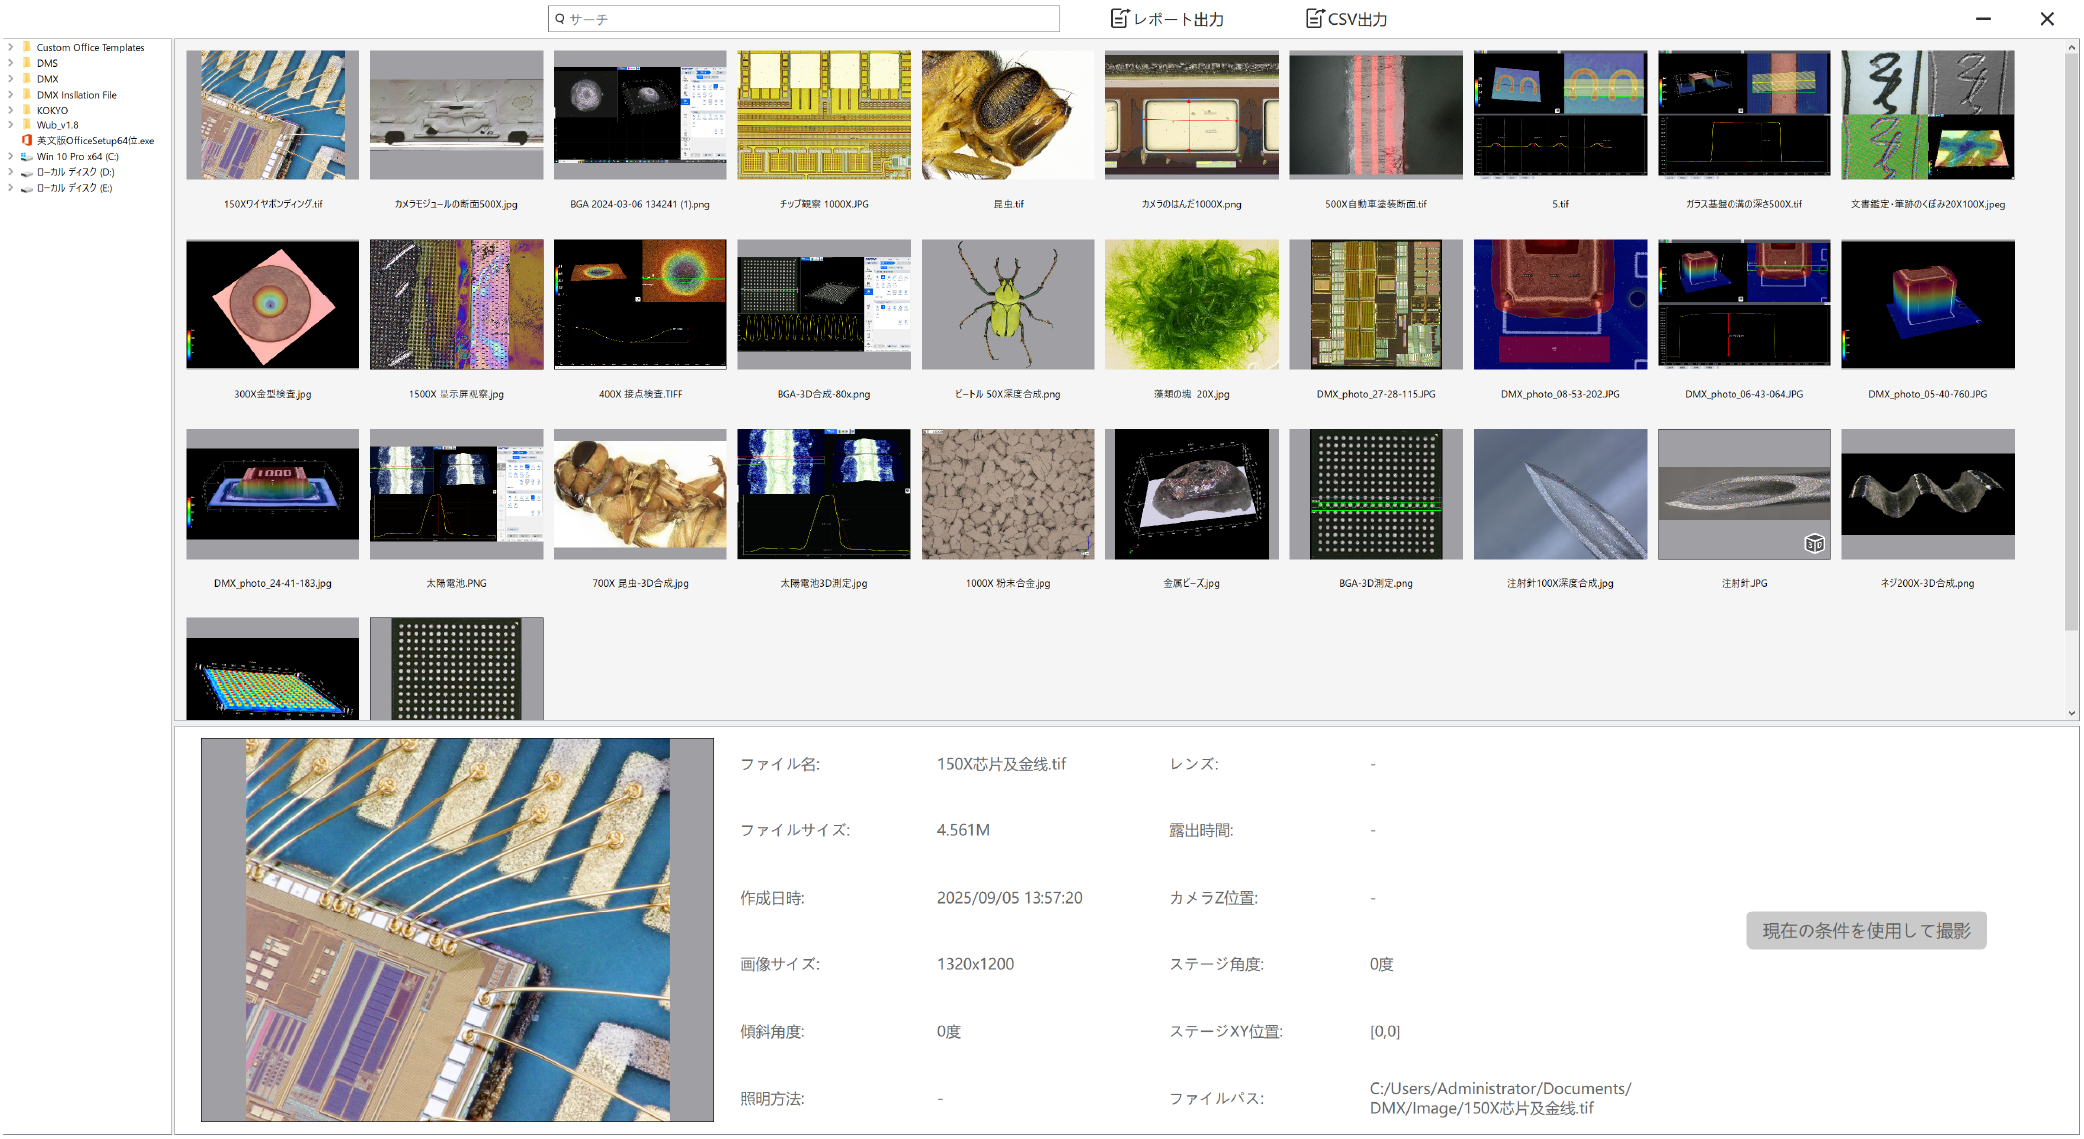Click the report output (レポート出力) icon
The height and width of the screenshot is (1139, 2084).
pos(1120,19)
